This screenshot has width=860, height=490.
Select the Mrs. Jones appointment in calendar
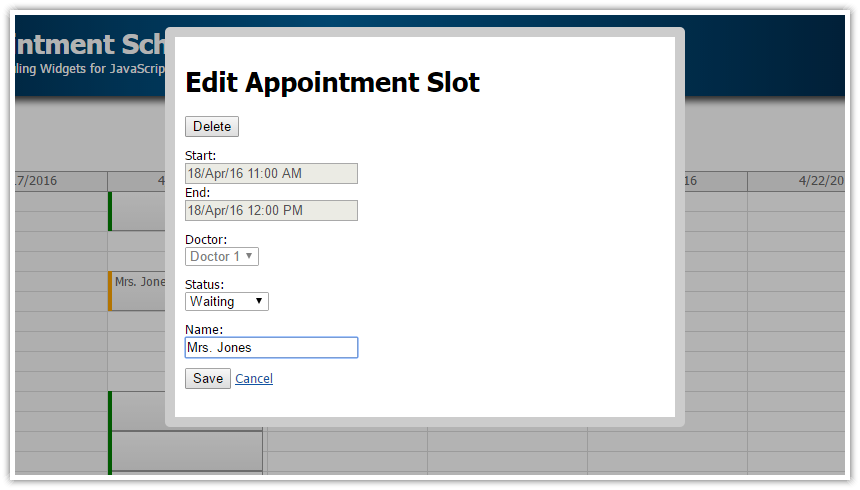click(x=138, y=291)
